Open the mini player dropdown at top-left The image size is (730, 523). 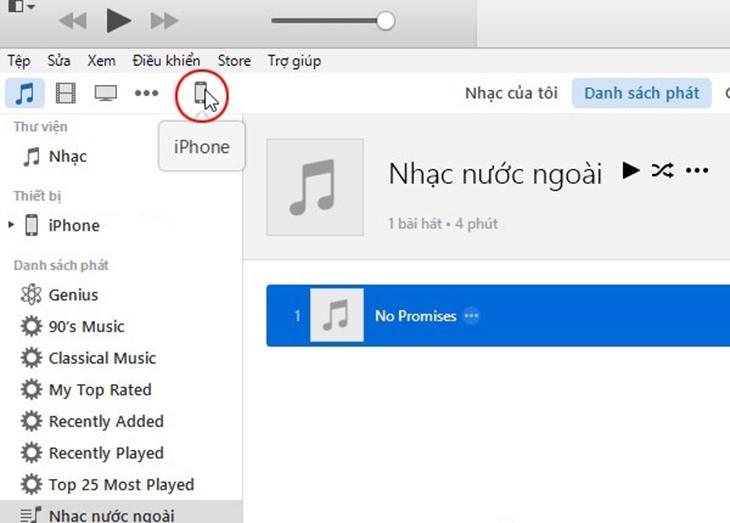tap(19, 8)
